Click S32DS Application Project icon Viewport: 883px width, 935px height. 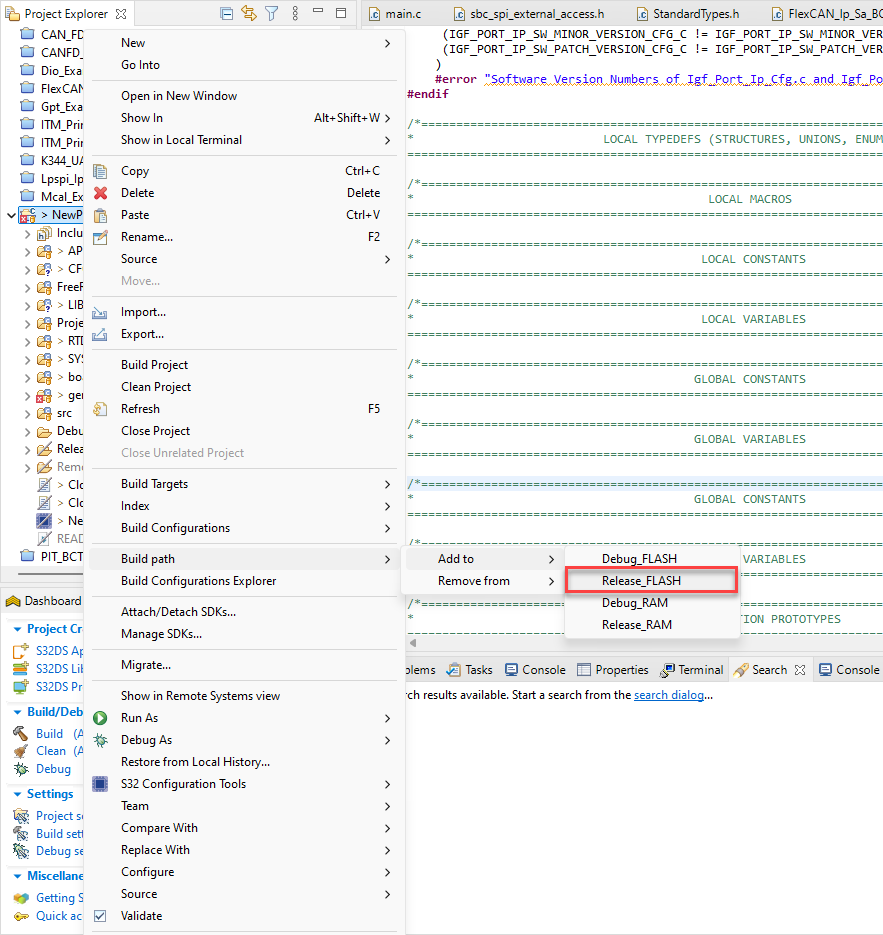point(21,651)
